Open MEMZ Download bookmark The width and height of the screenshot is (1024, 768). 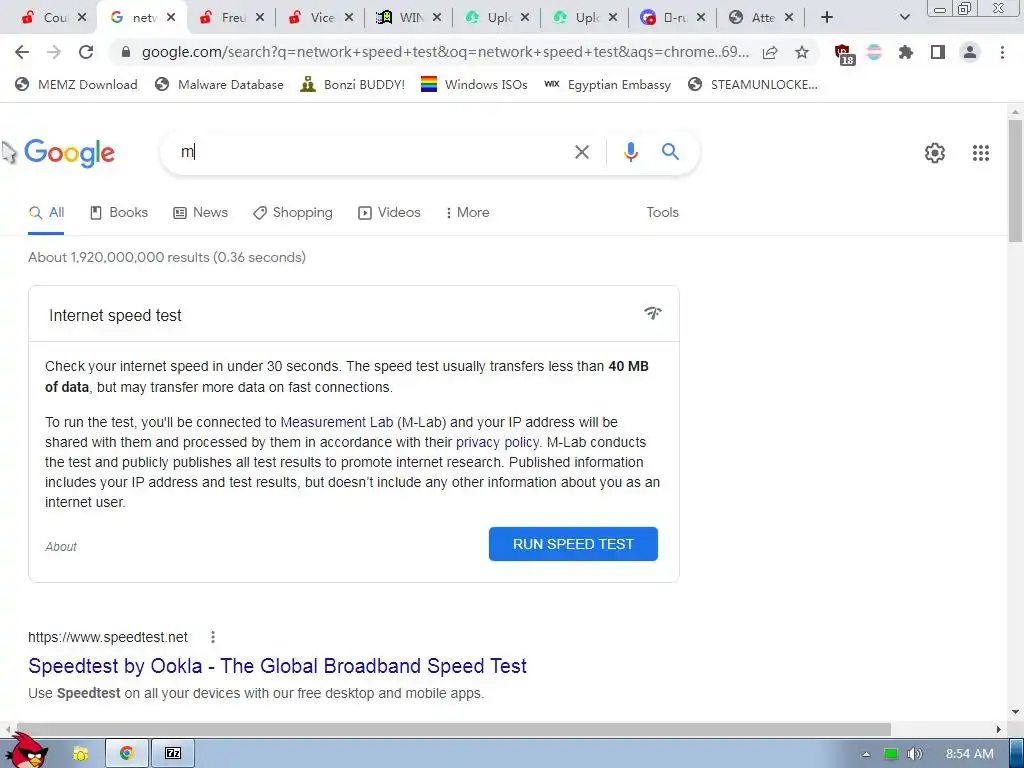pos(77,84)
